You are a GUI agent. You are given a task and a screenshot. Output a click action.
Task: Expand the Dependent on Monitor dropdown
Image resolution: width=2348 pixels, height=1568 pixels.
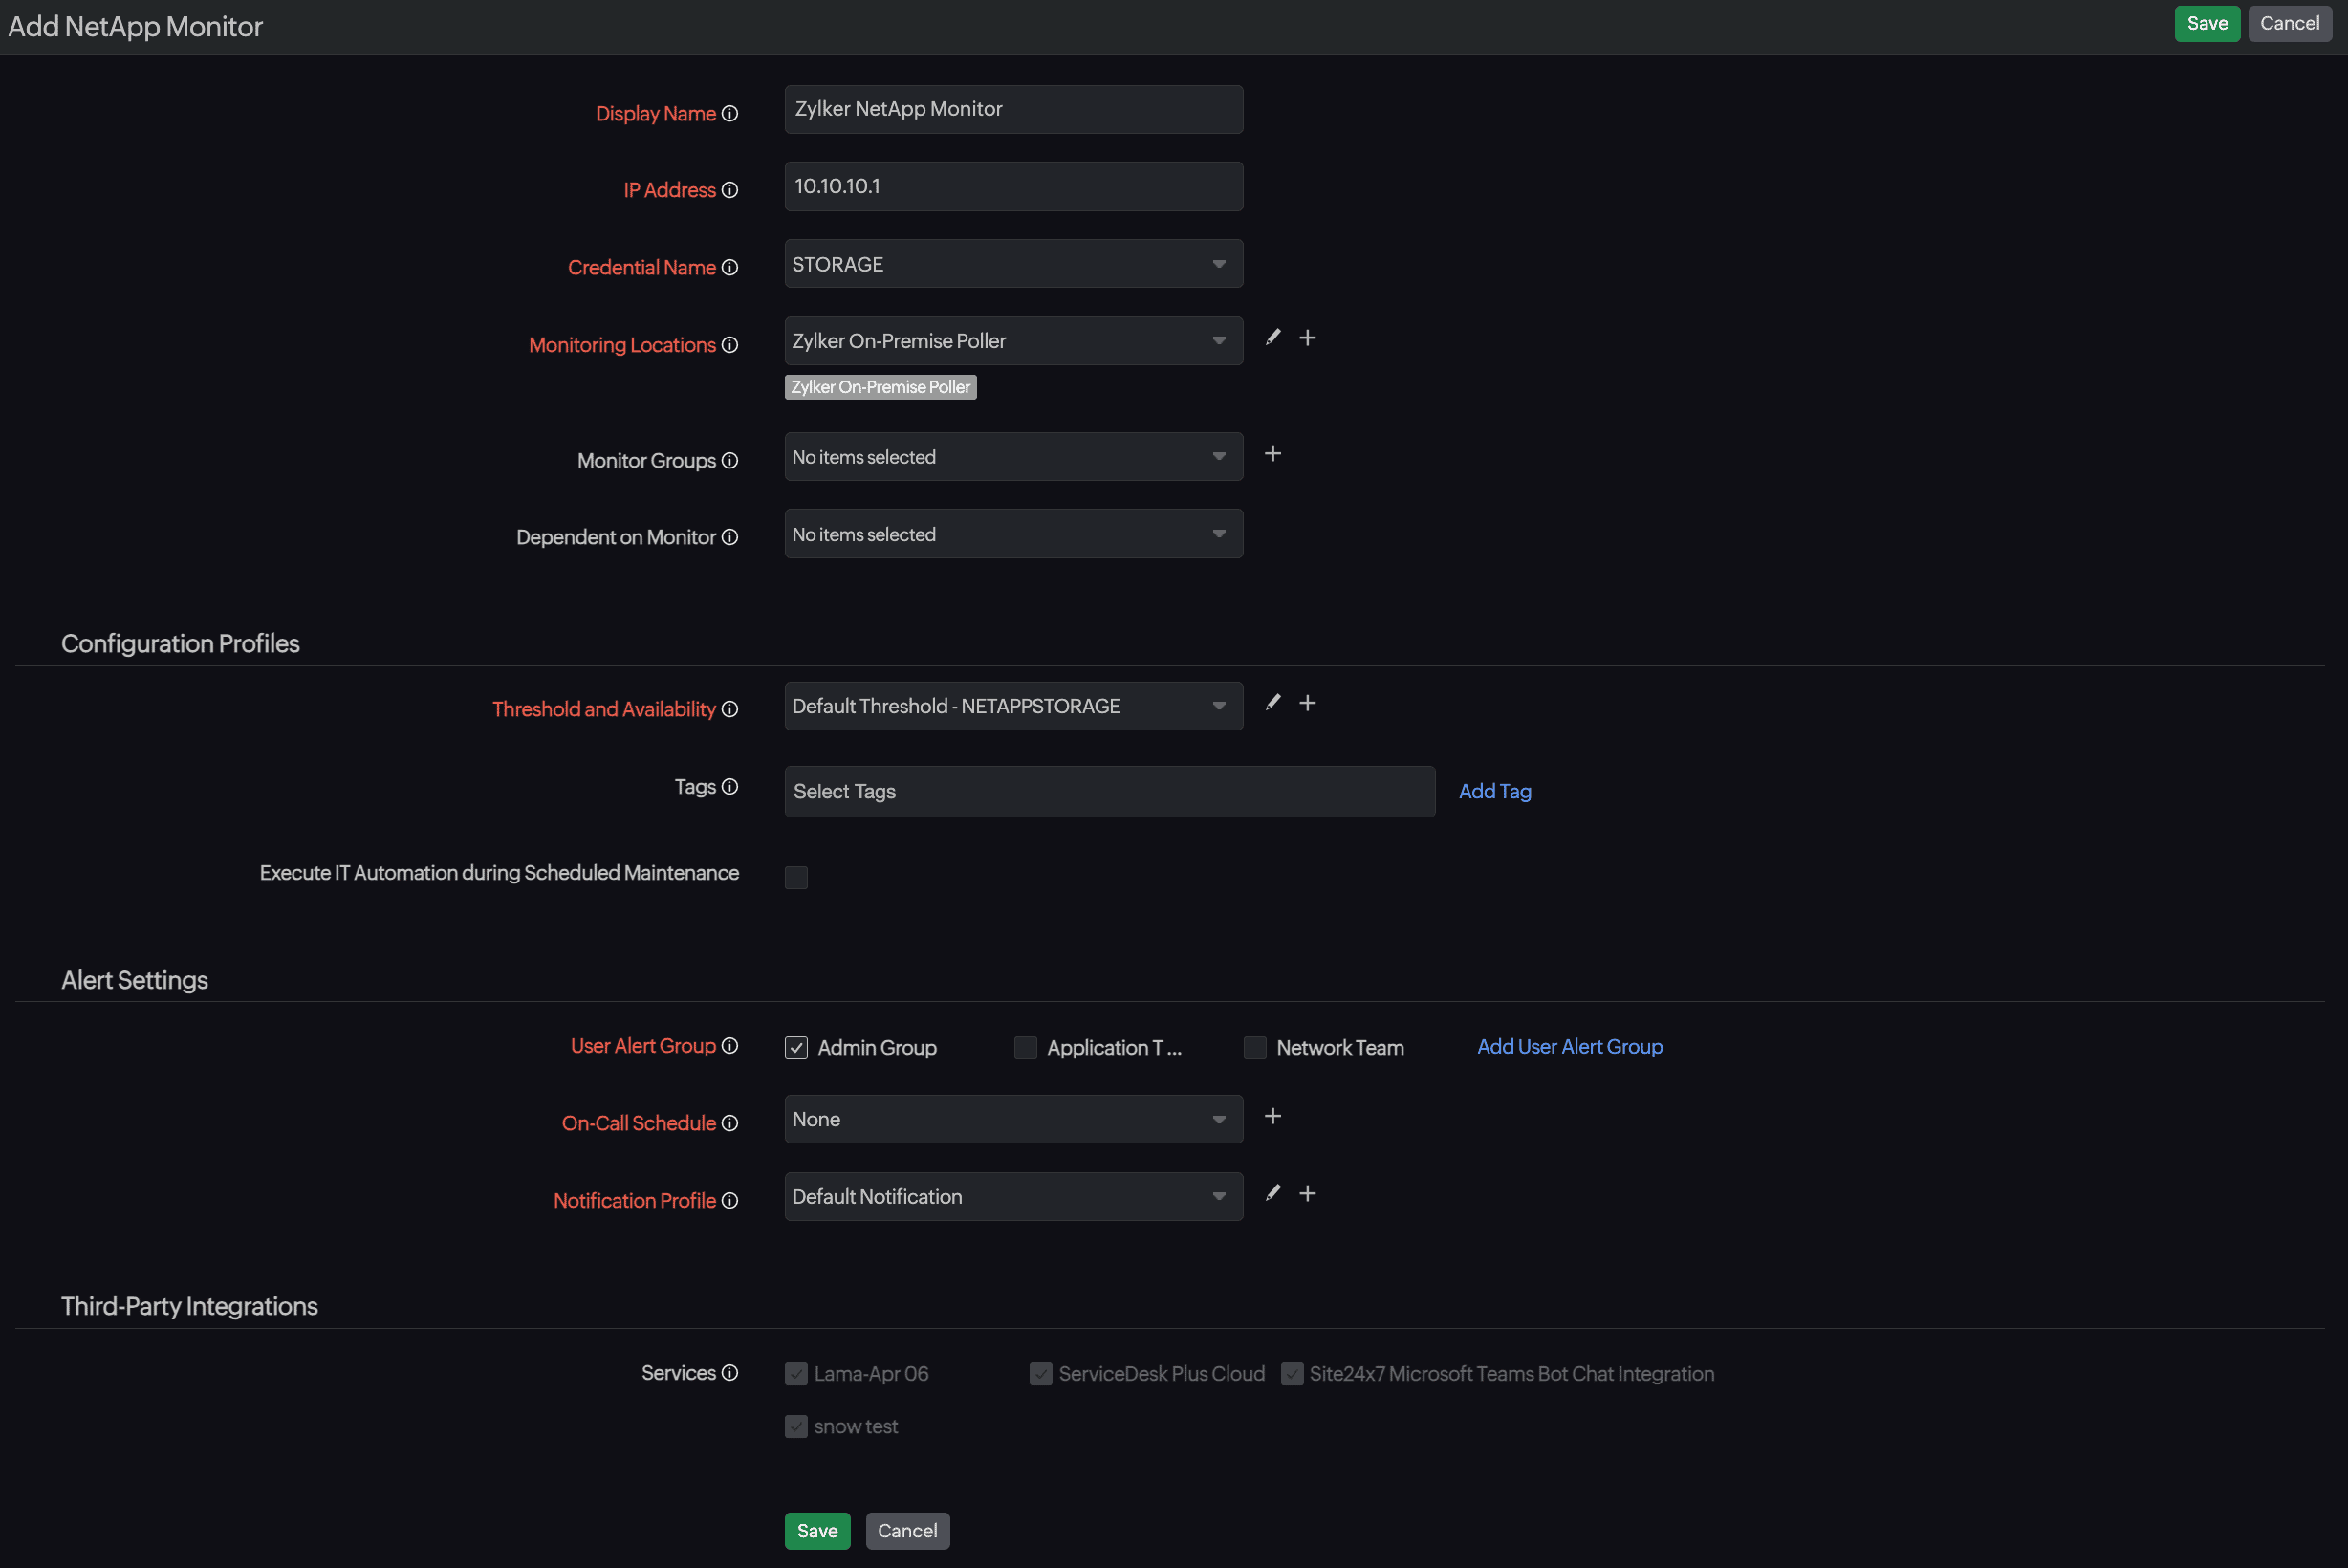(1013, 534)
